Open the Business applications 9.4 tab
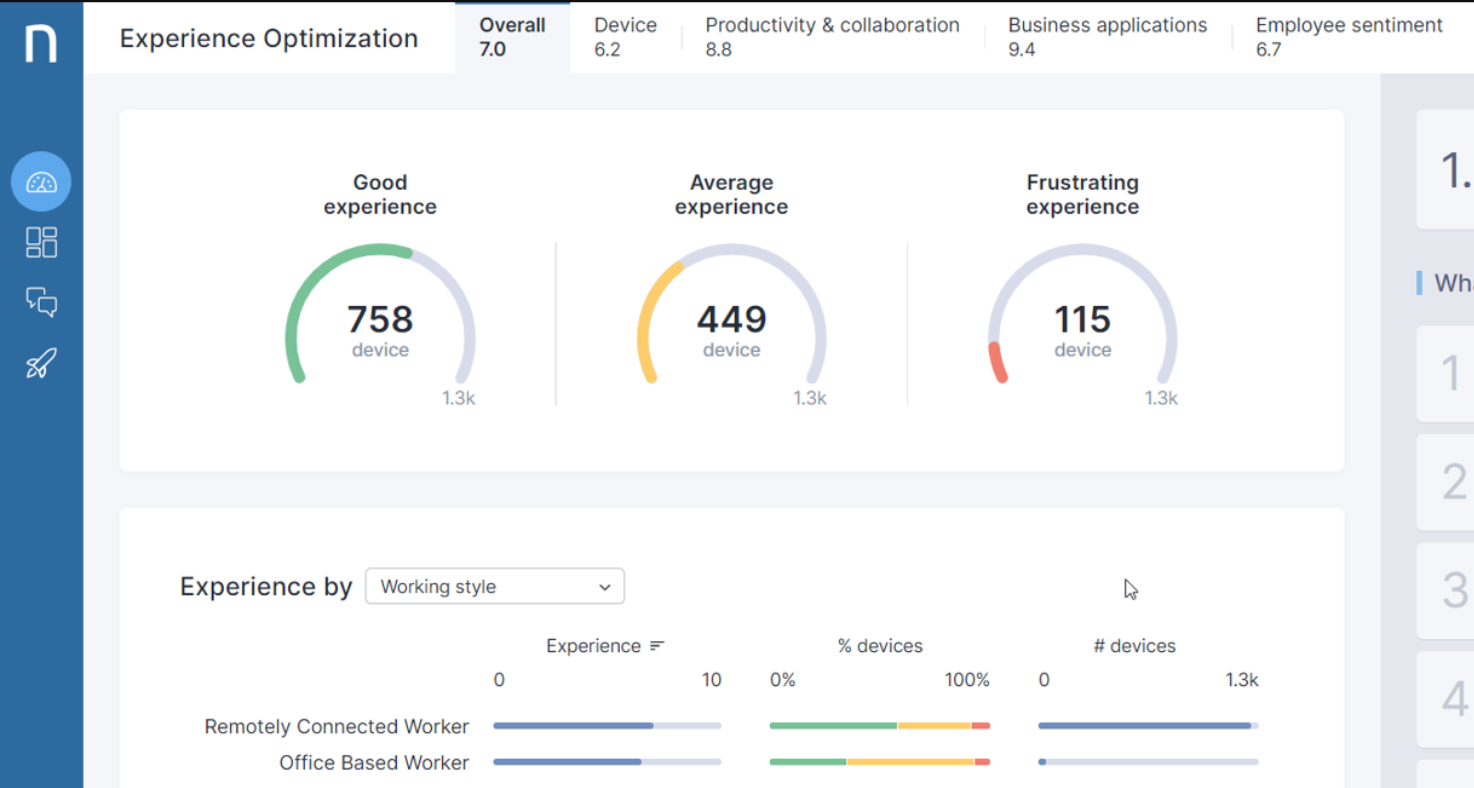Screen dimensions: 1474x788 tap(1107, 37)
